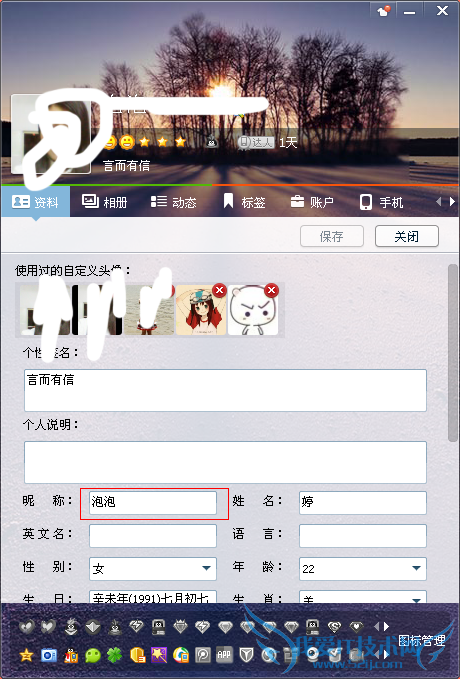The width and height of the screenshot is (460, 679).
Task: Click the webcam eyeball icon
Action: (313, 655)
